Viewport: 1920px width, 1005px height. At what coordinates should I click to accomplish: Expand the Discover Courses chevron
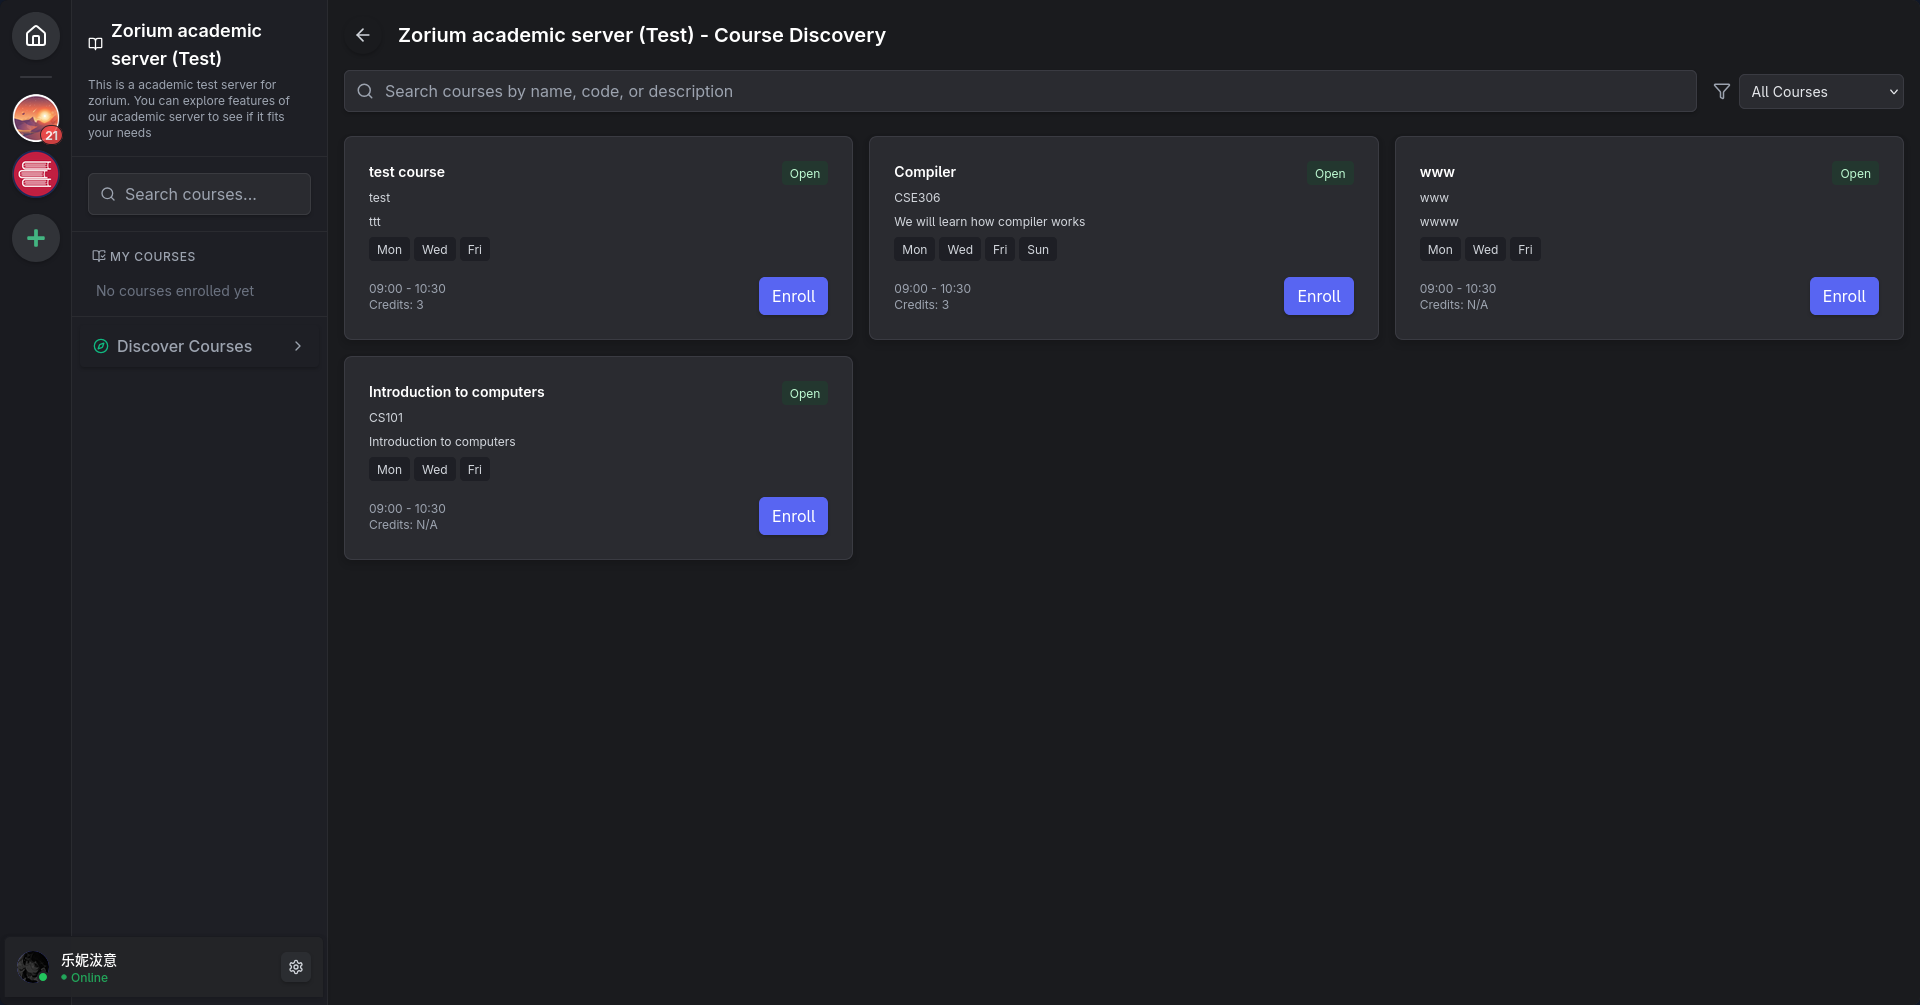click(x=298, y=346)
